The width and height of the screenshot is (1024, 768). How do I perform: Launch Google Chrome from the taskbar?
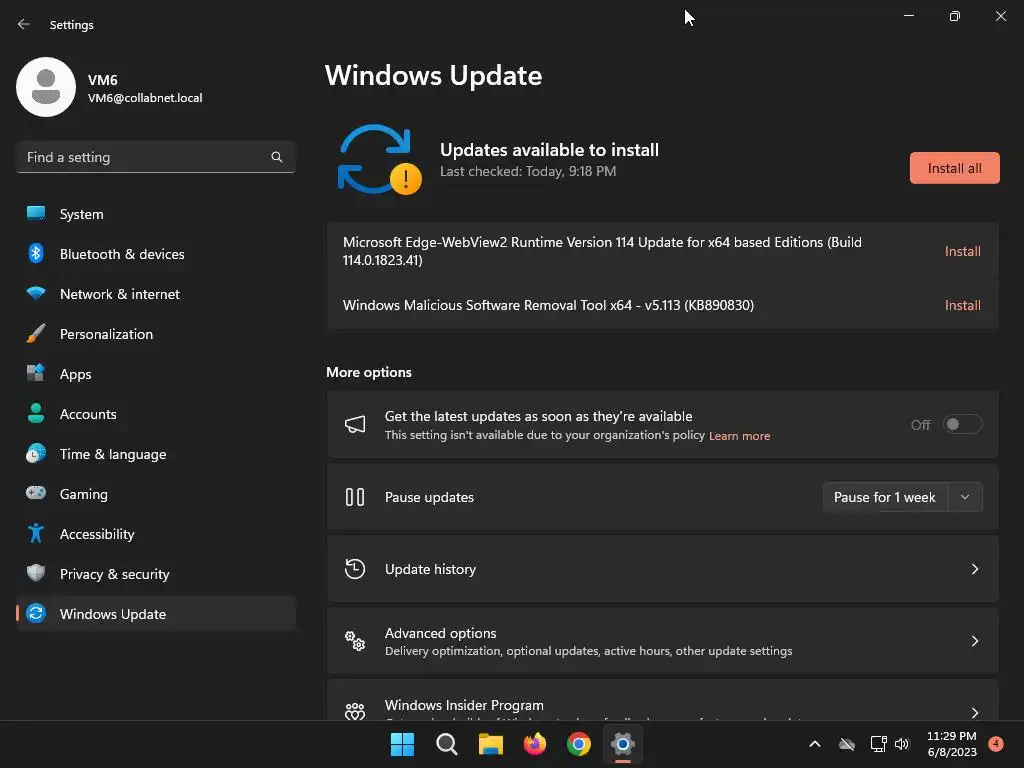pos(579,744)
